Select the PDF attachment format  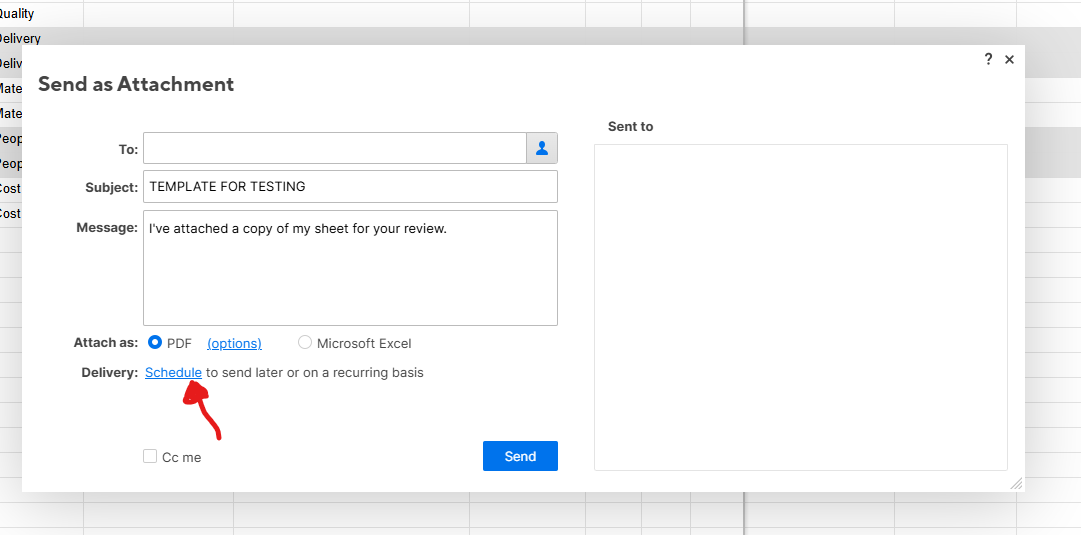pyautogui.click(x=155, y=343)
